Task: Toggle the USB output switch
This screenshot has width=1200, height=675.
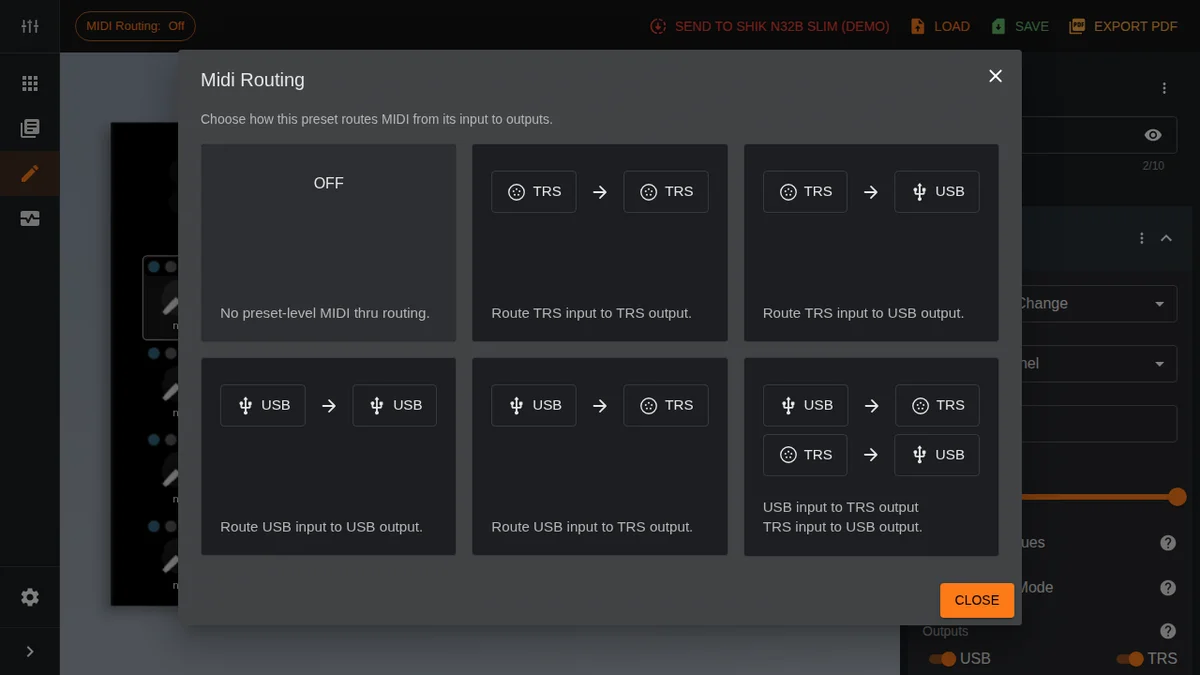Action: (942, 658)
